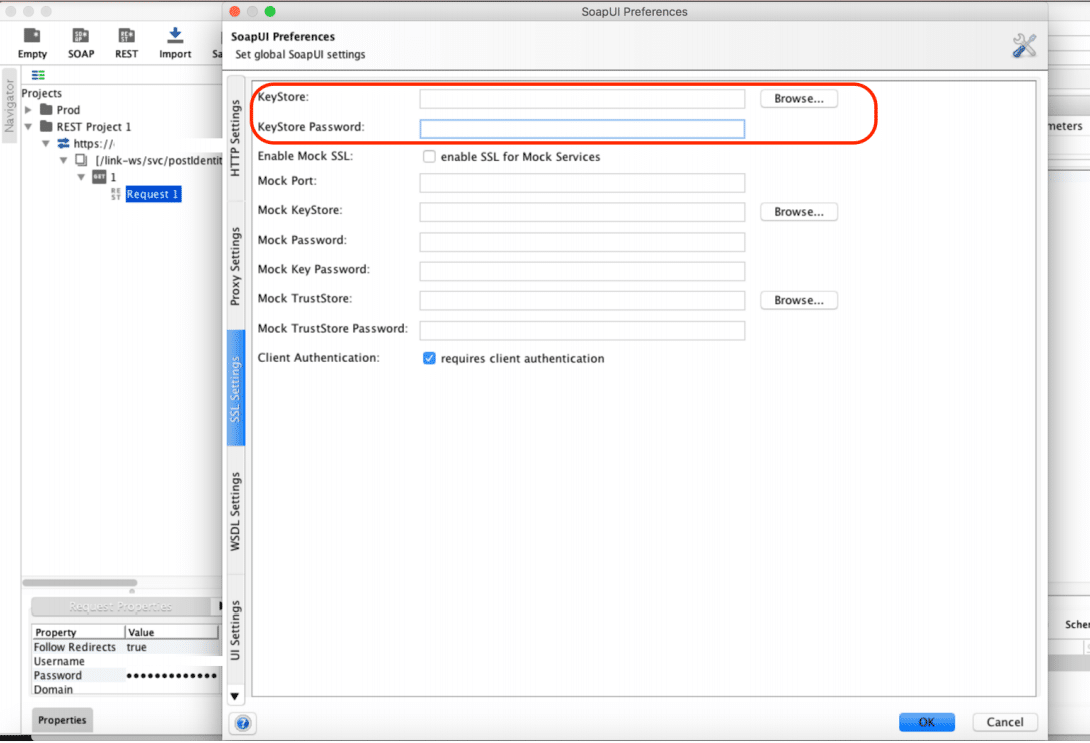1090x743 pixels.
Task: Click the Import toolbar icon
Action: tap(175, 36)
